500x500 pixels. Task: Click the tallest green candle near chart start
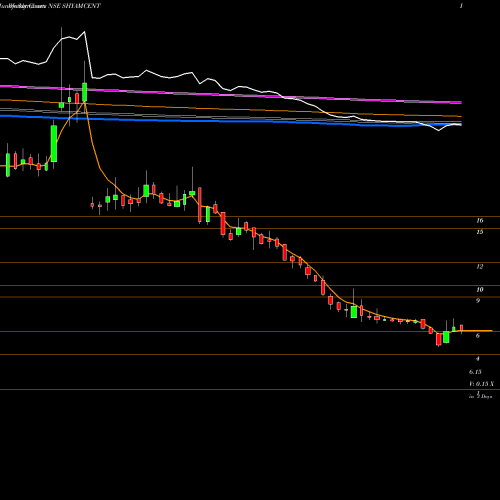54,144
